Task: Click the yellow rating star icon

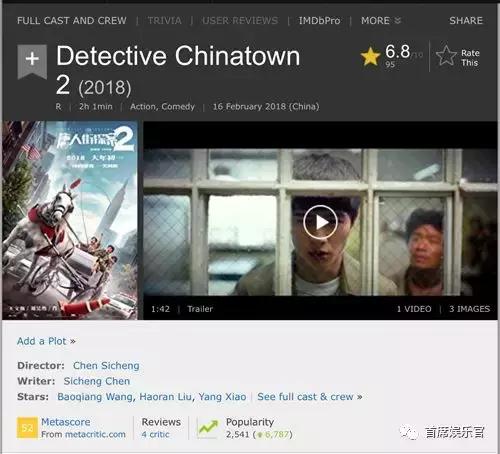Action: [370, 56]
